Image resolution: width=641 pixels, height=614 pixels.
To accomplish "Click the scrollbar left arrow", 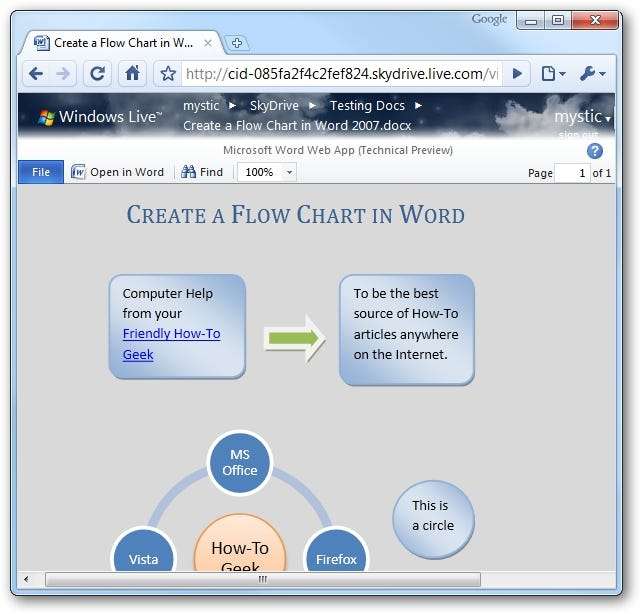I will 27,579.
